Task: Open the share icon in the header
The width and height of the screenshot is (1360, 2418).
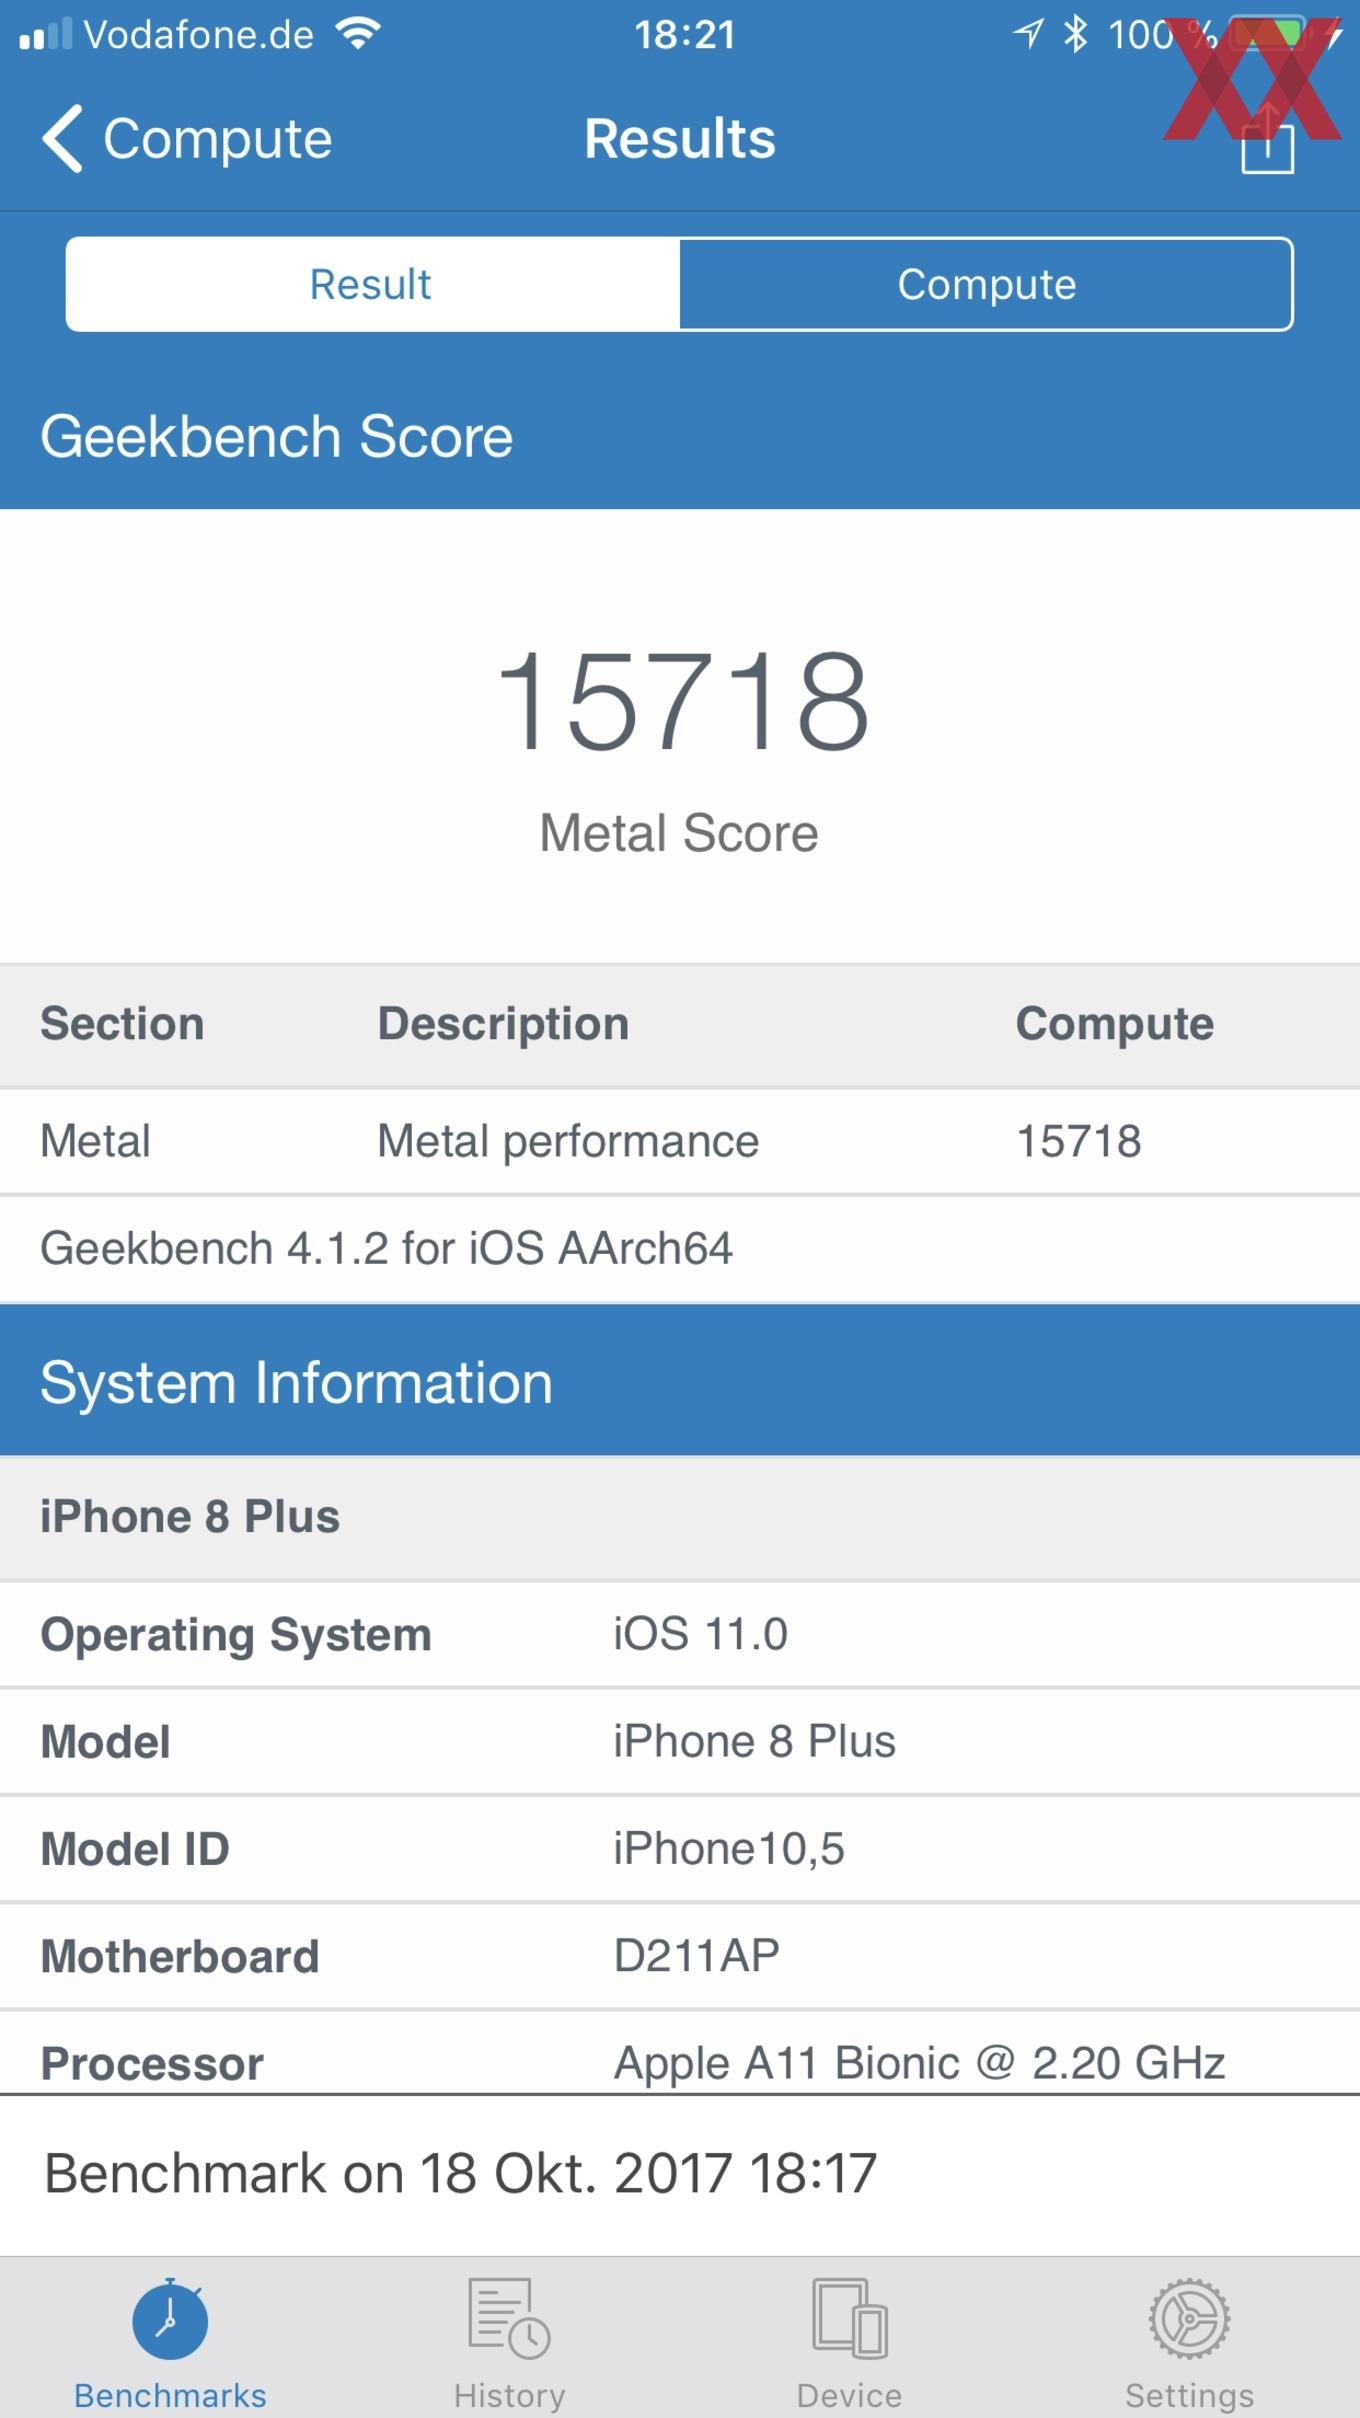Action: (x=1267, y=138)
